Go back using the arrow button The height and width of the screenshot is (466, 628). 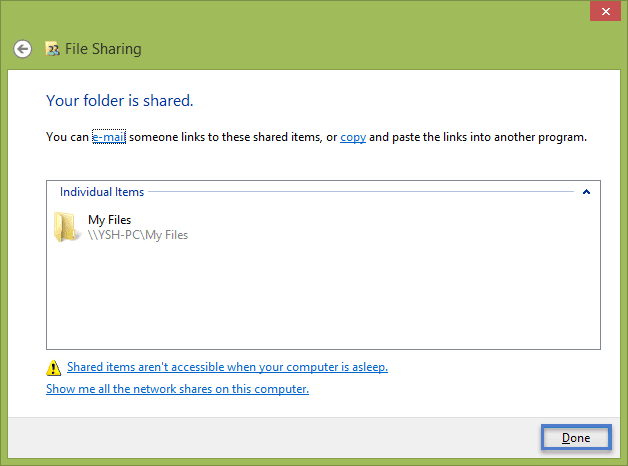click(x=22, y=49)
